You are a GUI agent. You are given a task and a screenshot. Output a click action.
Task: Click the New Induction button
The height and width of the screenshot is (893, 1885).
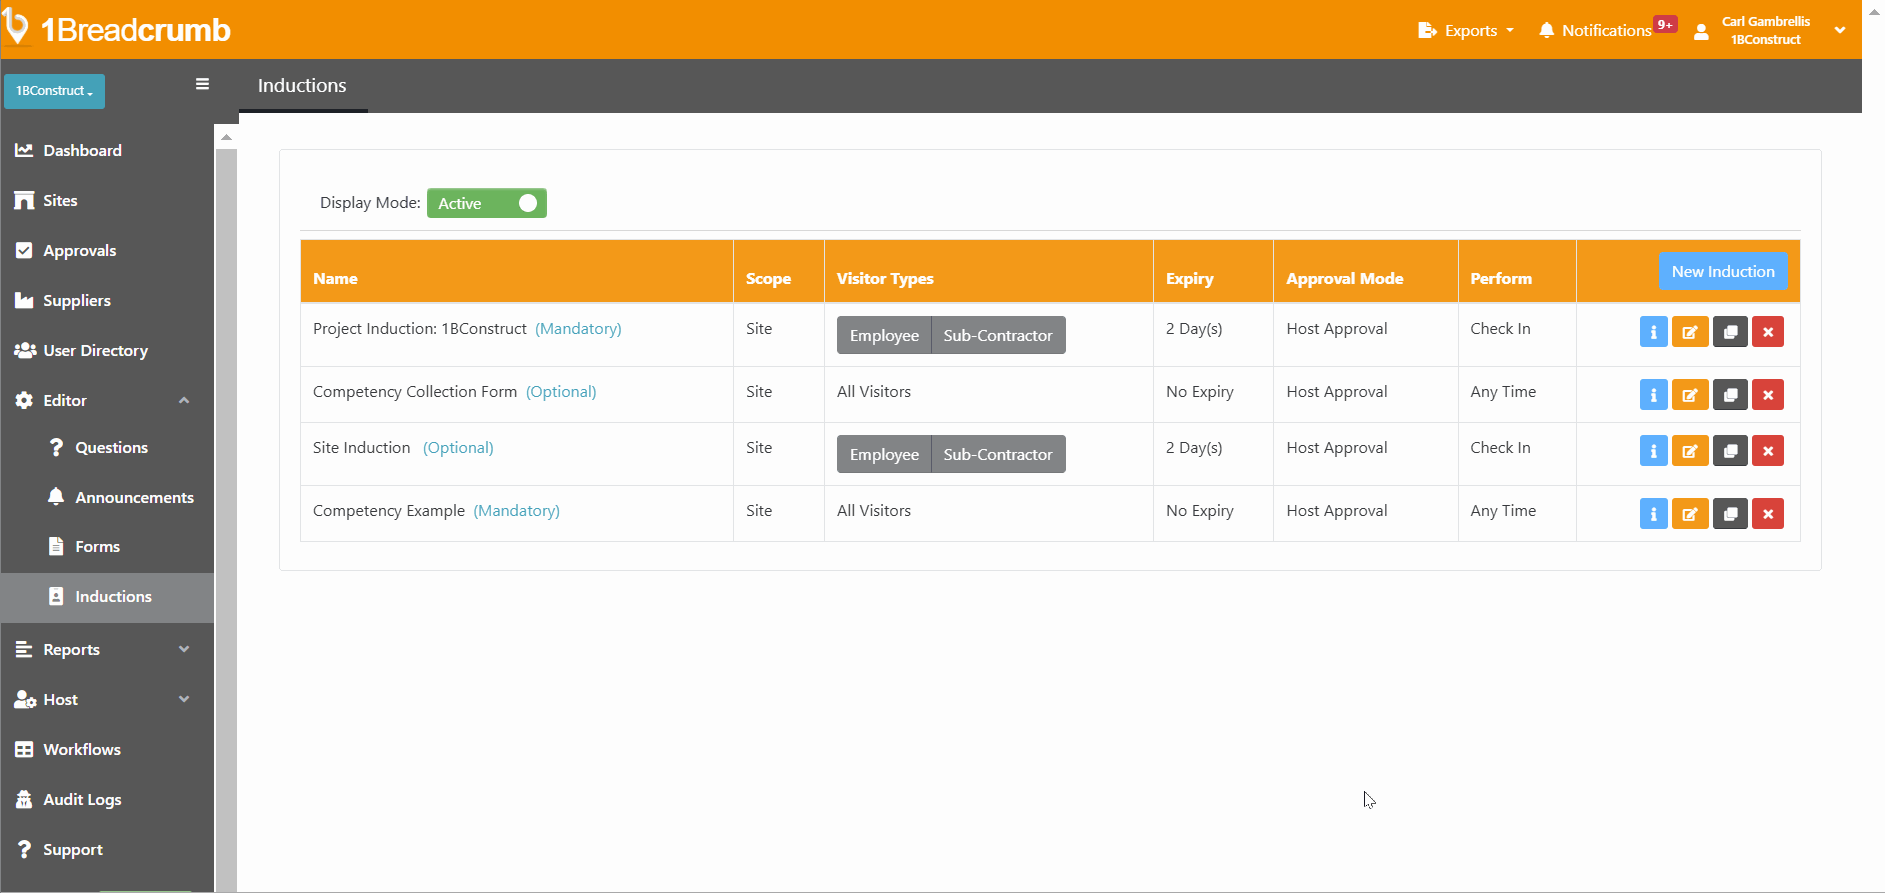coord(1722,271)
